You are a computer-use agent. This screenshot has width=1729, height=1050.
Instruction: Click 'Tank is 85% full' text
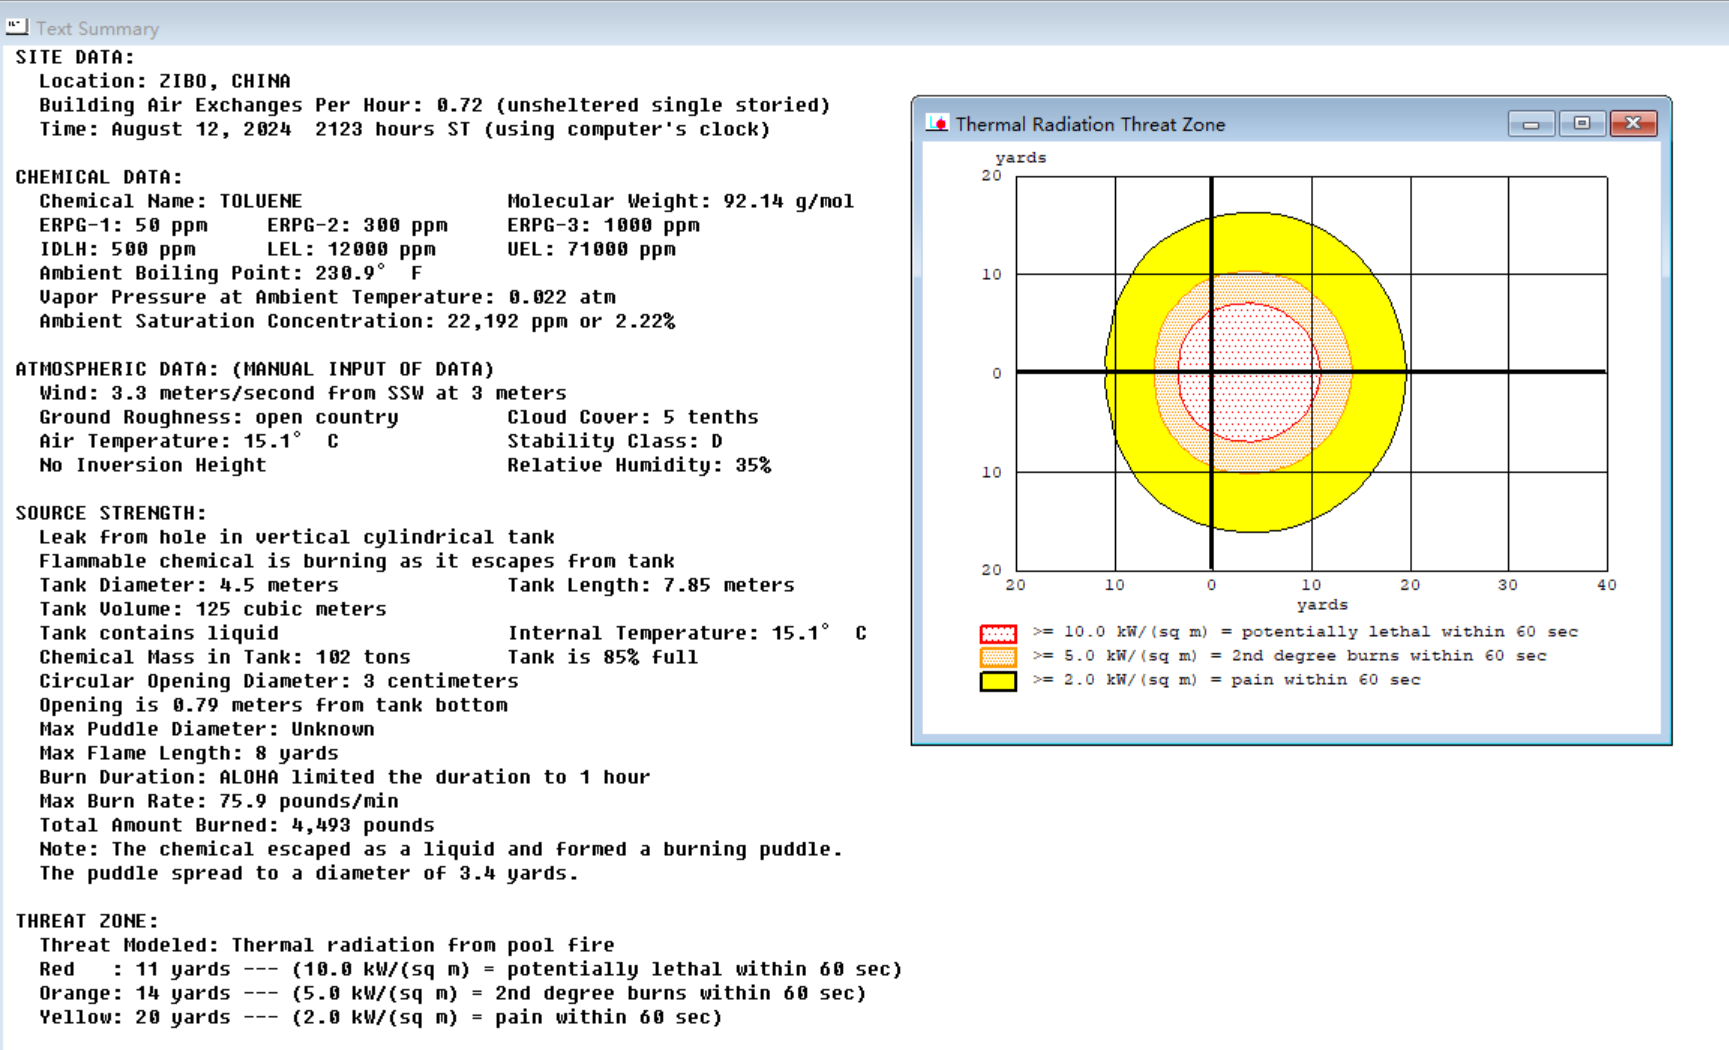coord(602,657)
